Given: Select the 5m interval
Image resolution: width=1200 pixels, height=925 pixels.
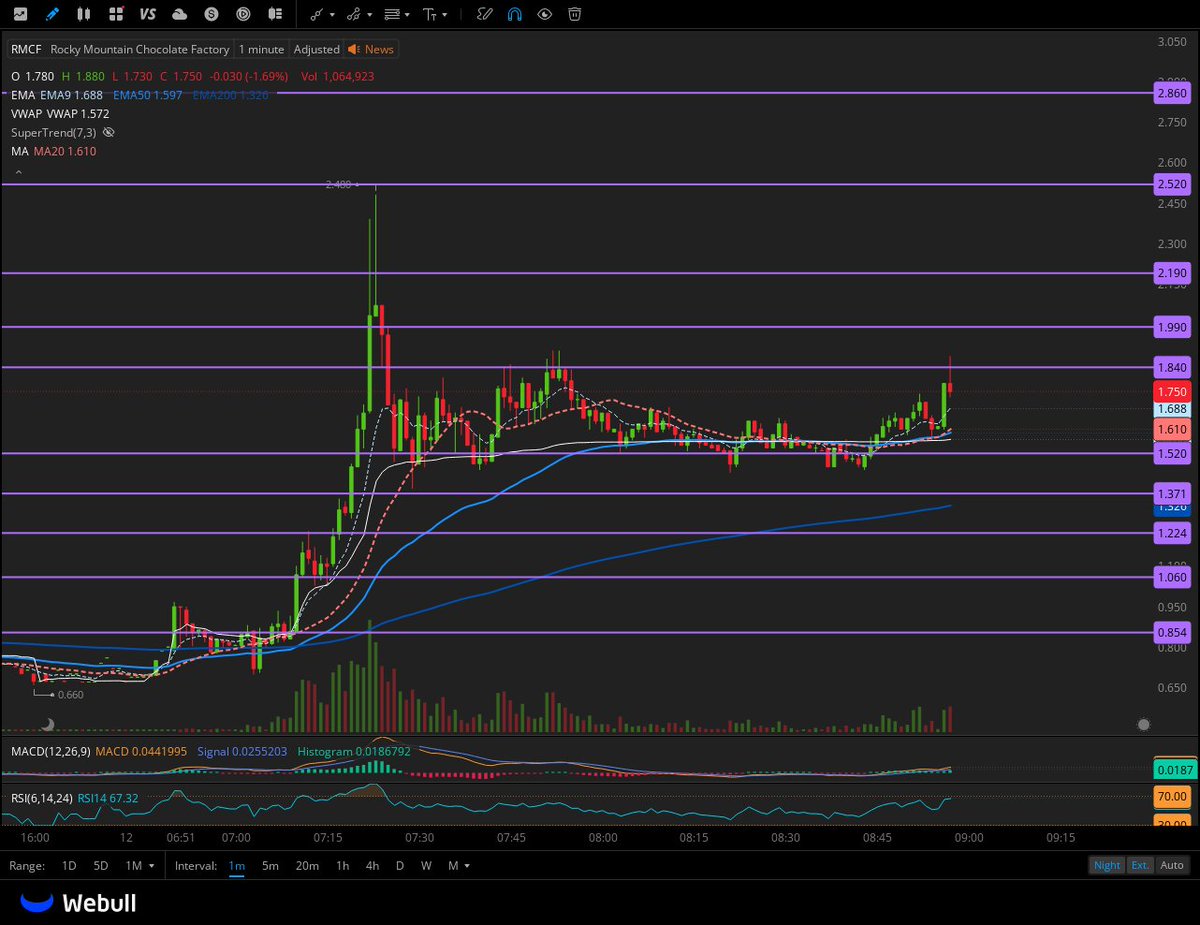Looking at the screenshot, I should pyautogui.click(x=270, y=865).
